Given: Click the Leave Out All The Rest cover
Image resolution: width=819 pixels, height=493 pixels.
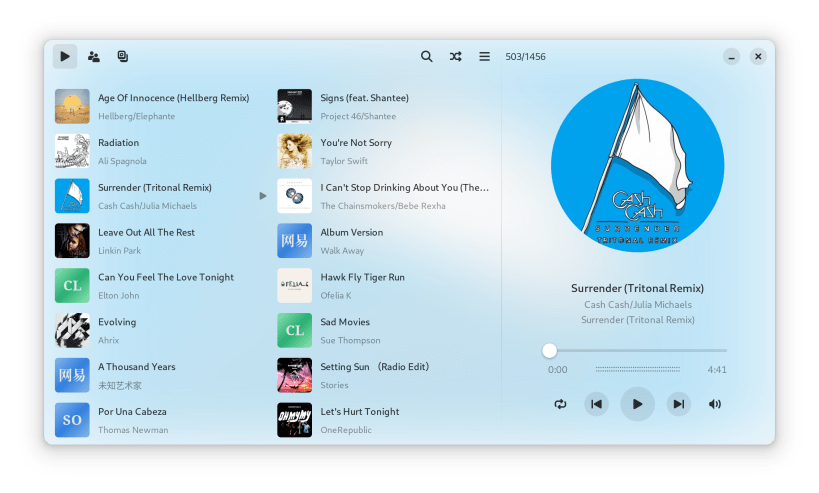Looking at the screenshot, I should 72,241.
